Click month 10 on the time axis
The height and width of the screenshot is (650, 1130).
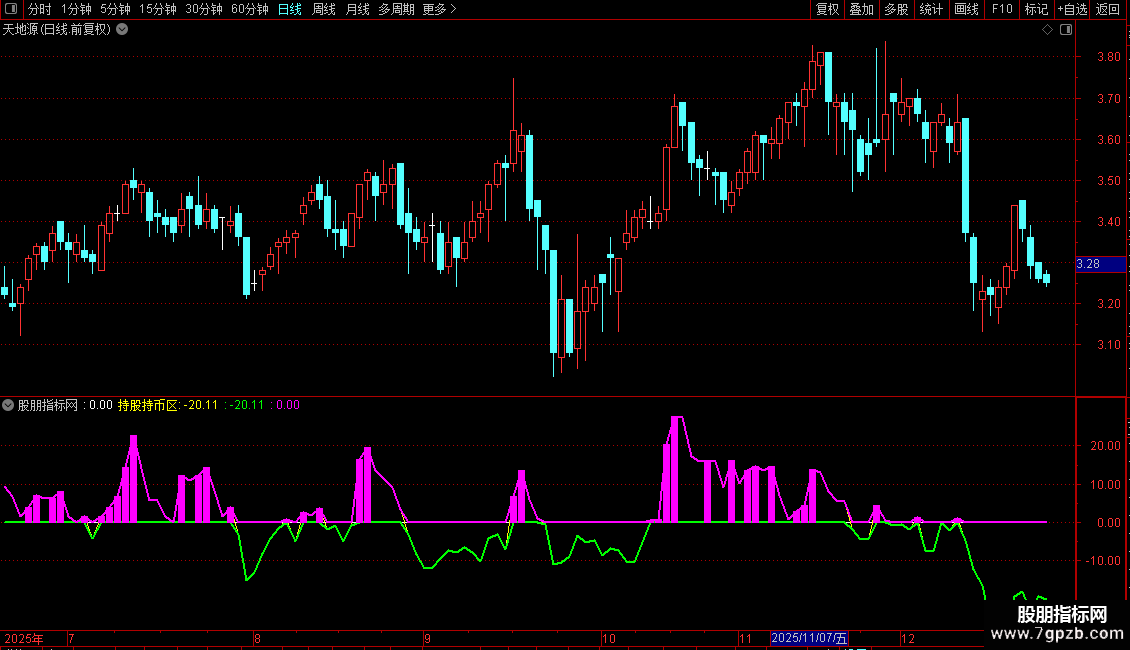(x=609, y=638)
